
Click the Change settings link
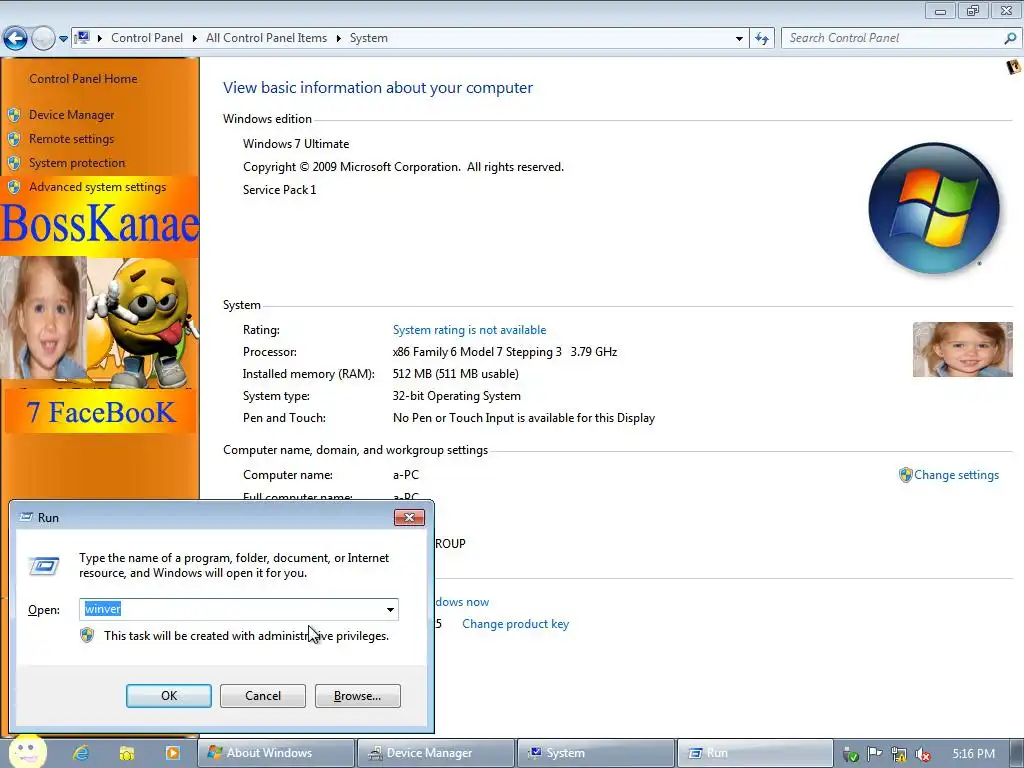click(957, 475)
